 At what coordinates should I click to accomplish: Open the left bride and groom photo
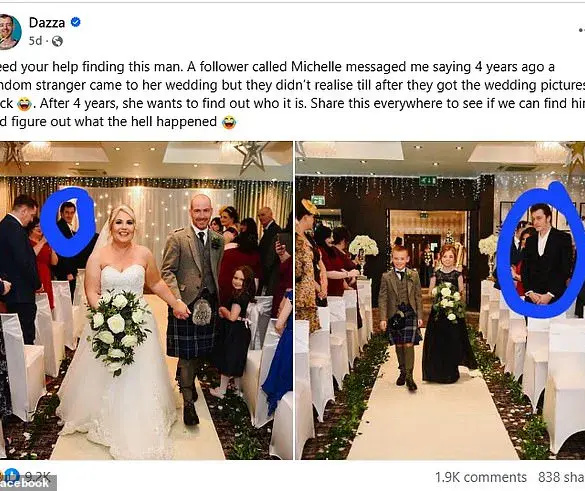tap(146, 300)
